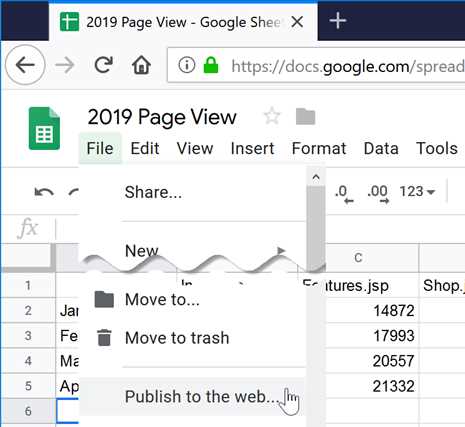Open the View menu
Viewport: 465px width, 427px height.
pos(195,148)
